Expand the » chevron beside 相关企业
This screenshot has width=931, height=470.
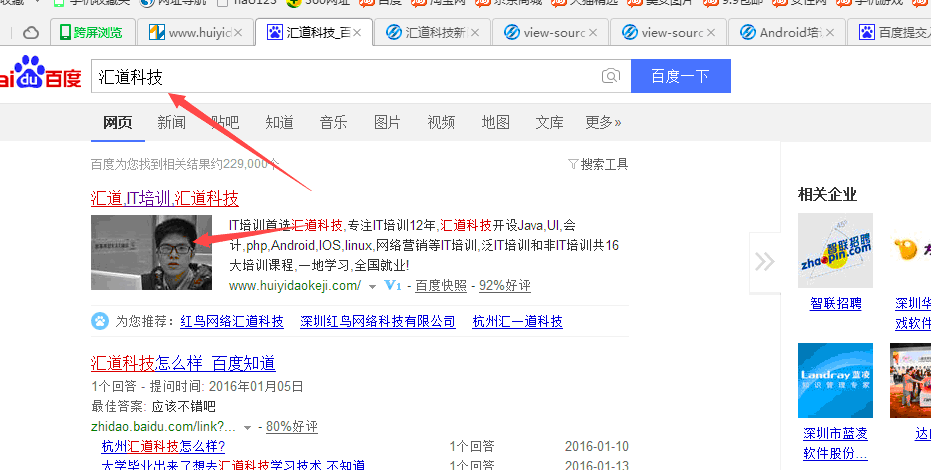(765, 261)
